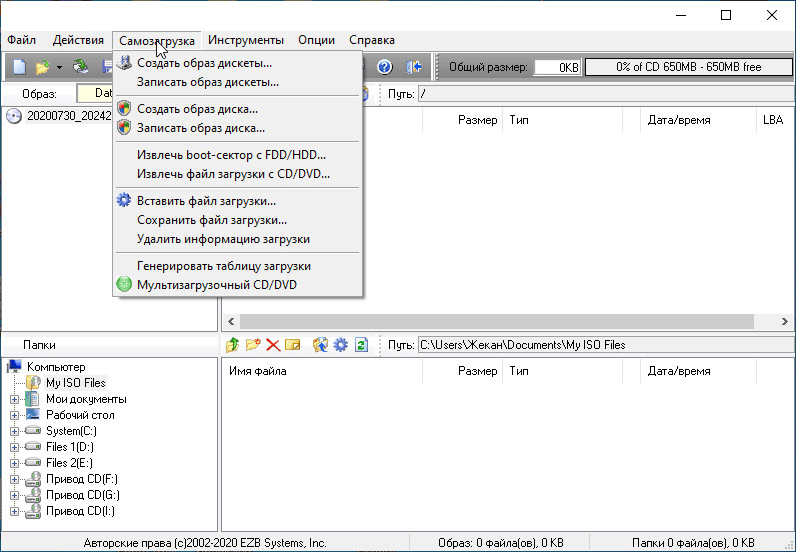The width and height of the screenshot is (796, 552).
Task: Click the Open image folder icon
Action: pyautogui.click(x=42, y=67)
